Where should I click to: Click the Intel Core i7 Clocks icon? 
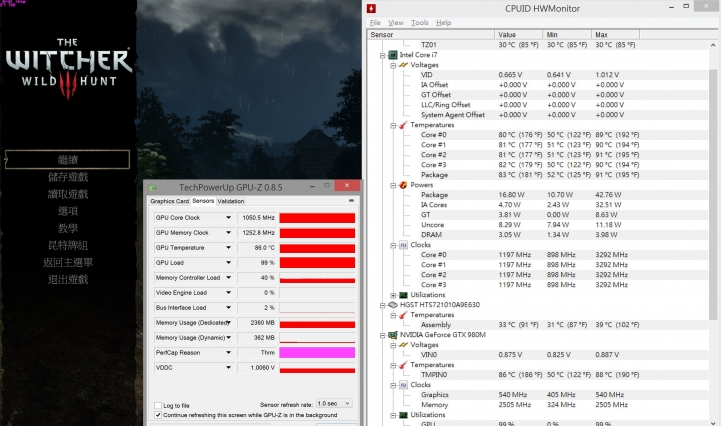click(x=403, y=245)
